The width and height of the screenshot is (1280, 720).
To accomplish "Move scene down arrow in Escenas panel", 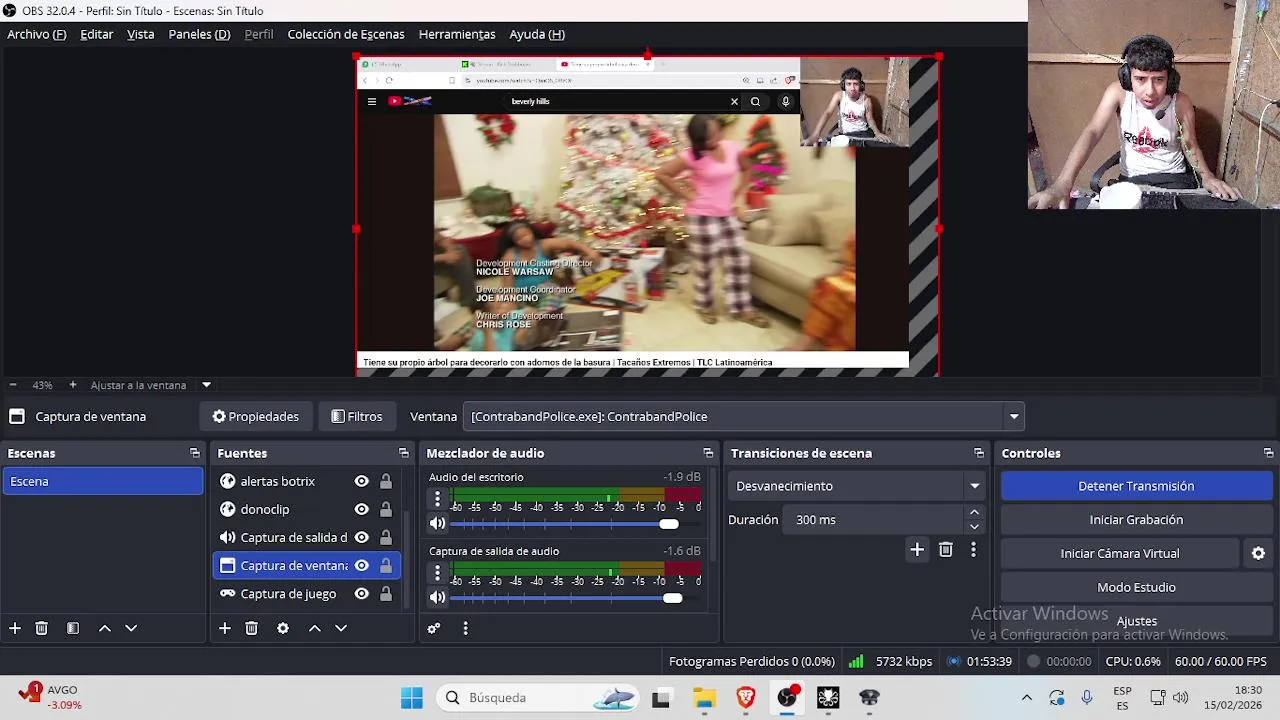I will pos(131,628).
